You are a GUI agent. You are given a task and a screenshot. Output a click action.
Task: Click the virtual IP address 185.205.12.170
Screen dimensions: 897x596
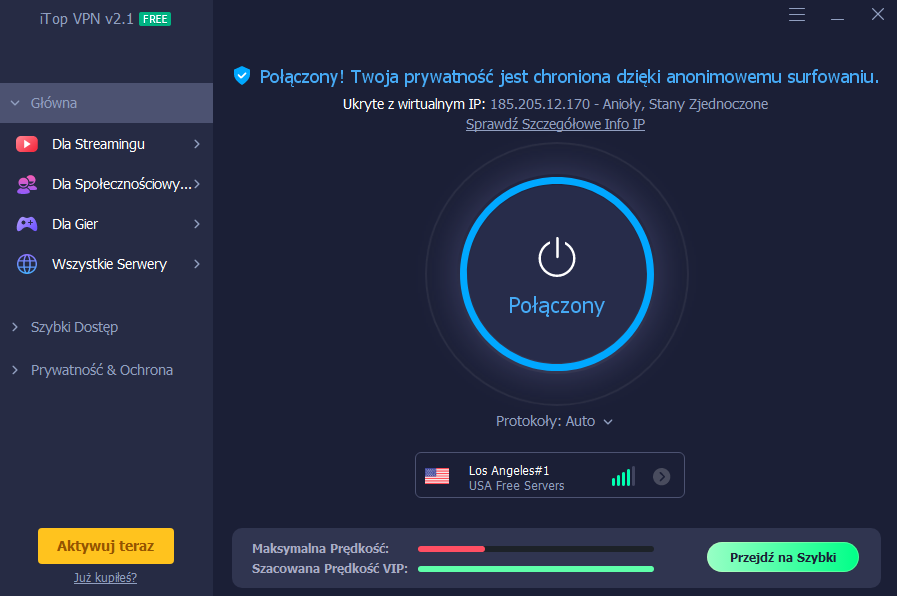click(x=540, y=104)
